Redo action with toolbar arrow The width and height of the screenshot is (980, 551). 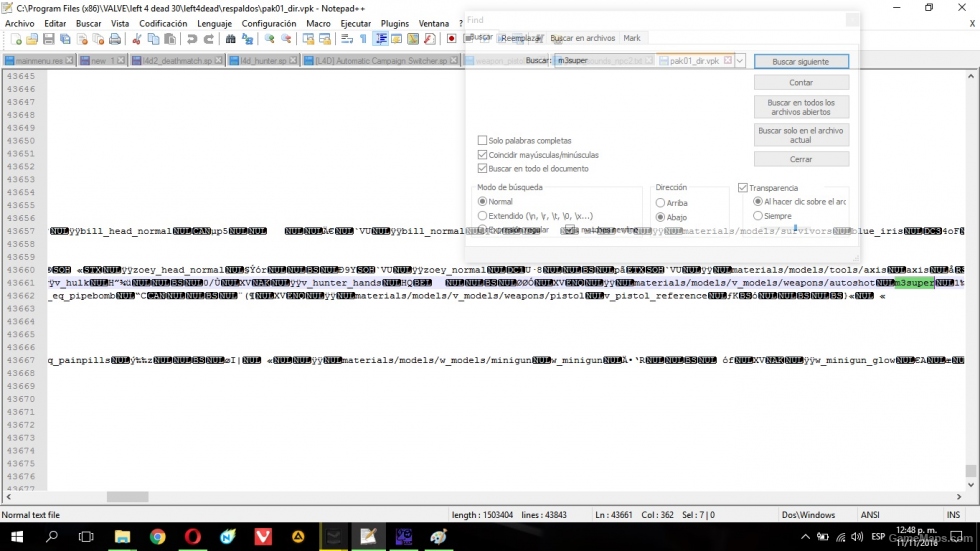209,39
